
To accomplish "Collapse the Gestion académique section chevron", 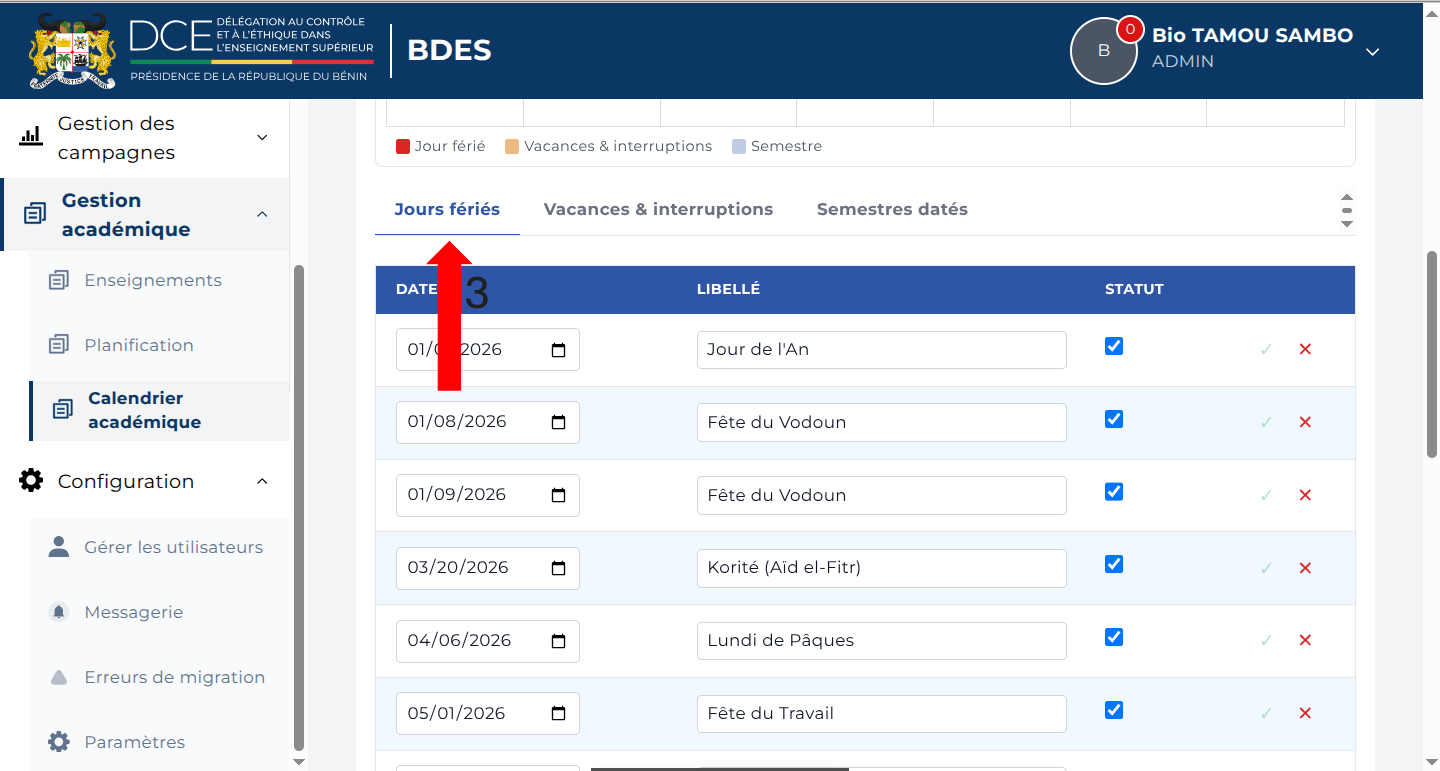I will click(262, 214).
